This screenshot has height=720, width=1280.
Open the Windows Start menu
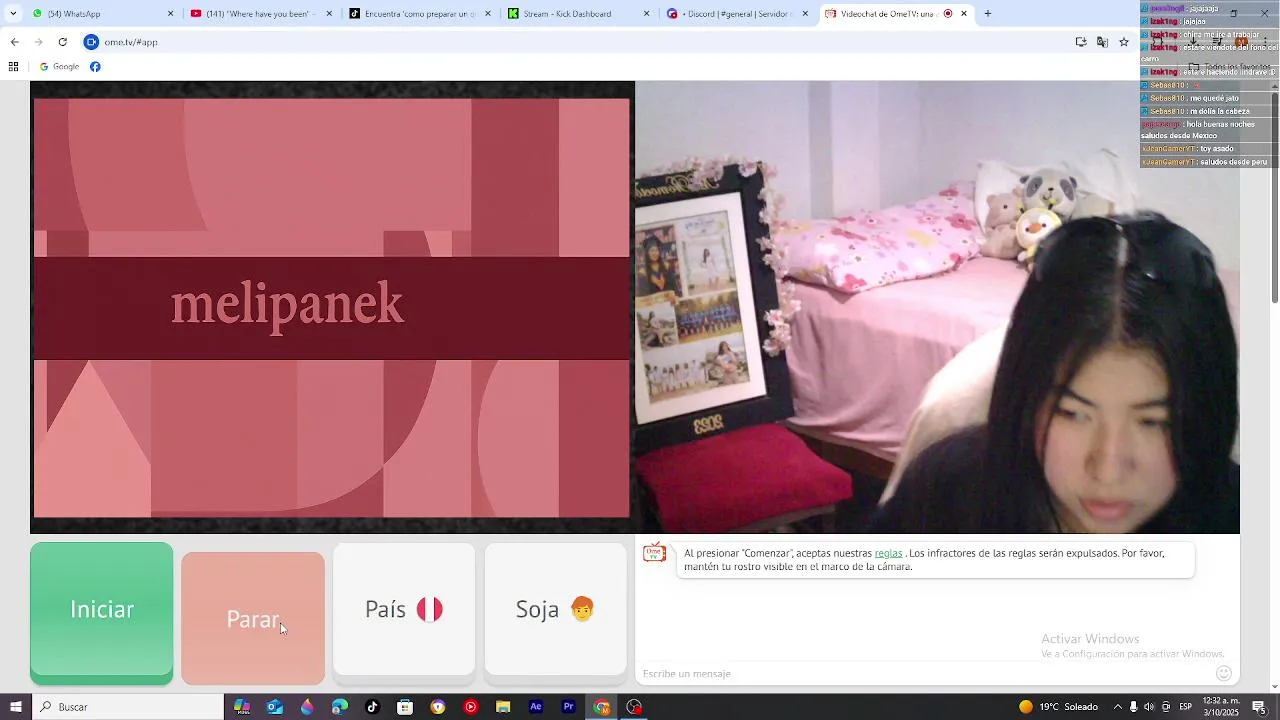[x=15, y=707]
